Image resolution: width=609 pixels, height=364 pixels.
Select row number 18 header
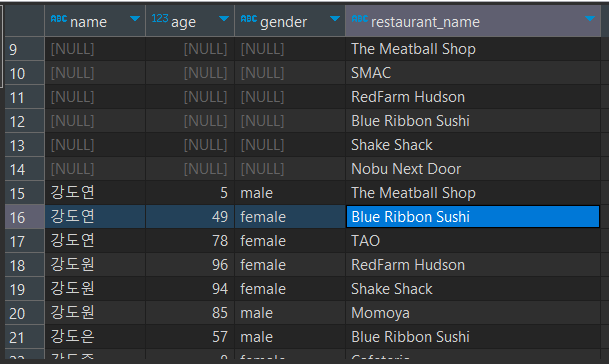(x=24, y=265)
